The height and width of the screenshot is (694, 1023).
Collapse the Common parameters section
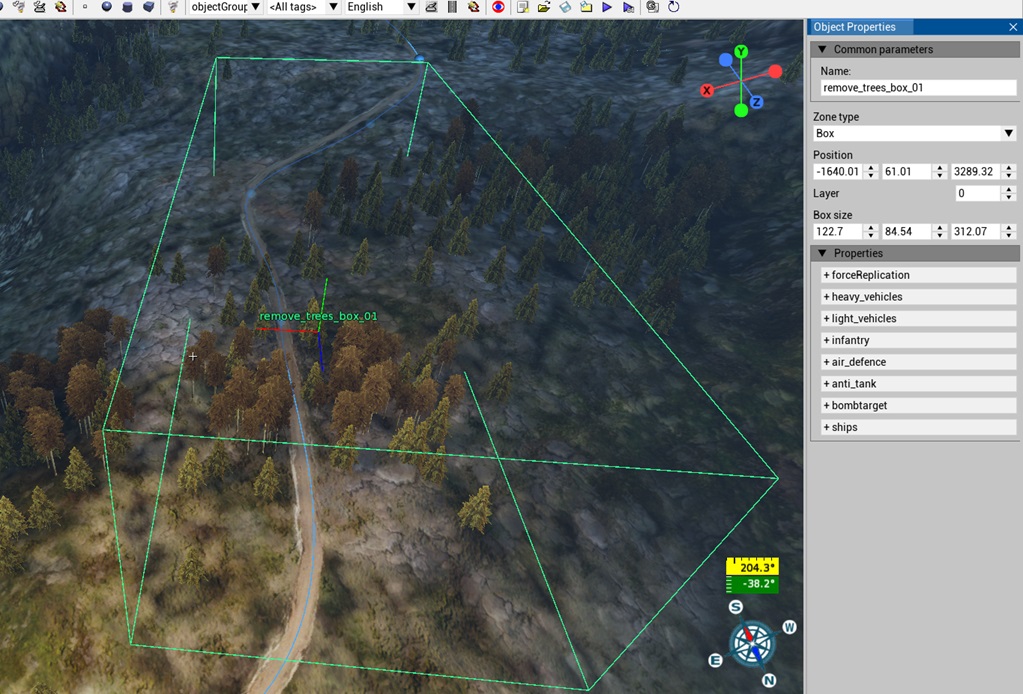(x=823, y=49)
